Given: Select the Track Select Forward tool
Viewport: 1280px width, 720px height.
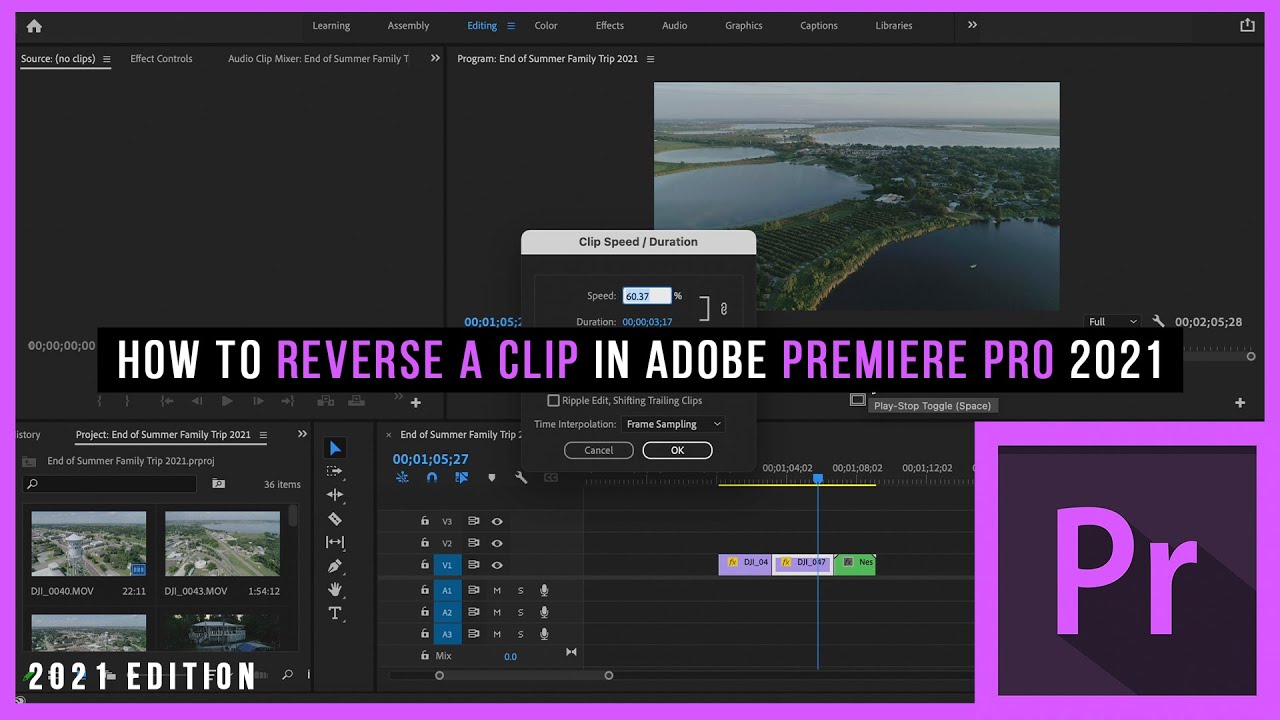Looking at the screenshot, I should click(x=335, y=471).
